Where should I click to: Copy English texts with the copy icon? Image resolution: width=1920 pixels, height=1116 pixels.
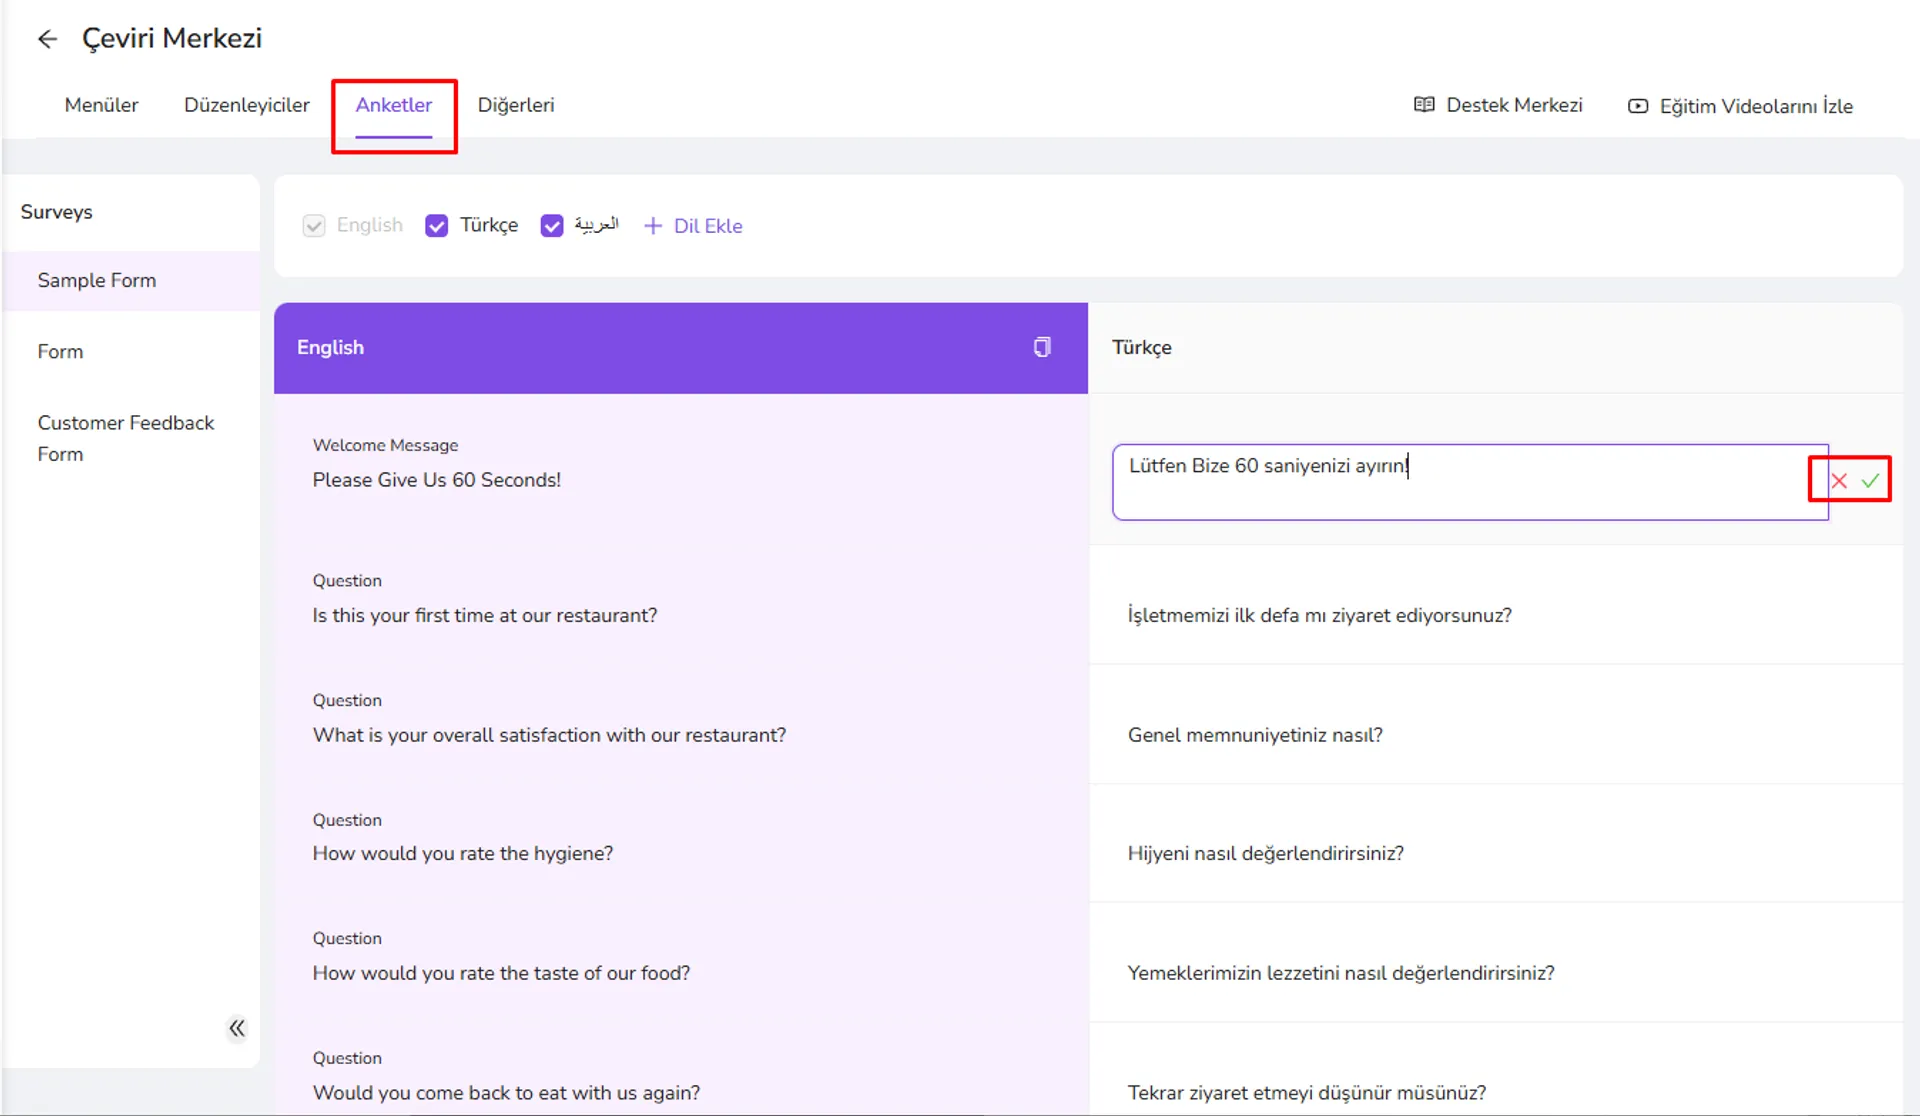click(1042, 347)
